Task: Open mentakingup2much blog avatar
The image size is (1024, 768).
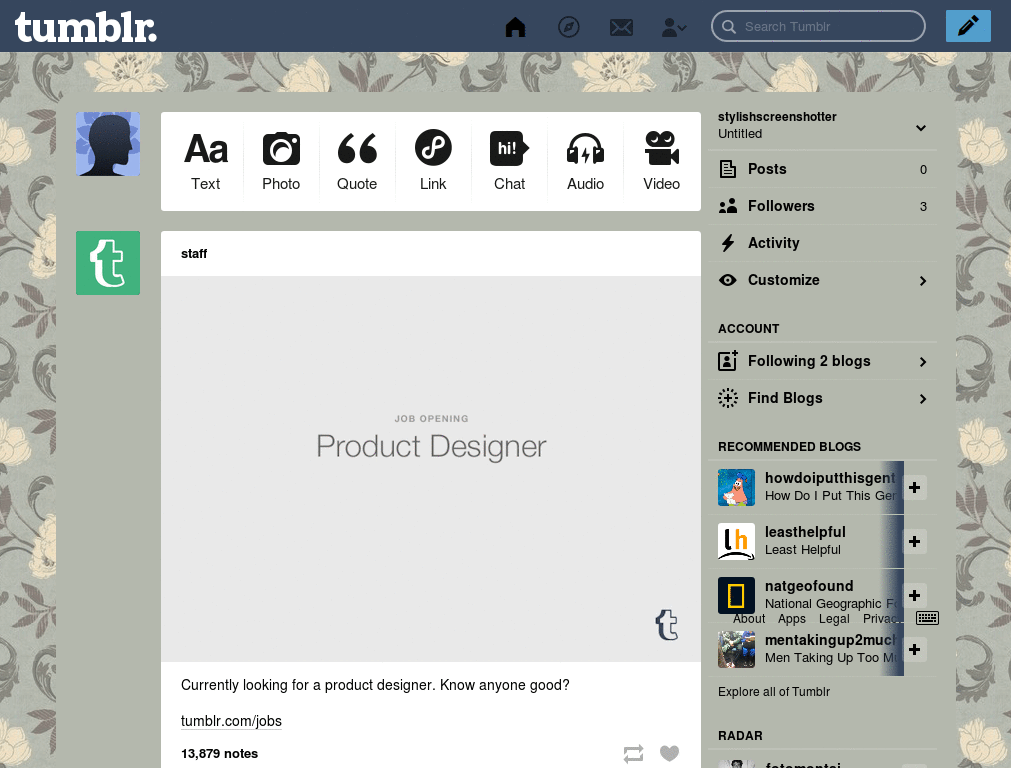Action: point(736,649)
